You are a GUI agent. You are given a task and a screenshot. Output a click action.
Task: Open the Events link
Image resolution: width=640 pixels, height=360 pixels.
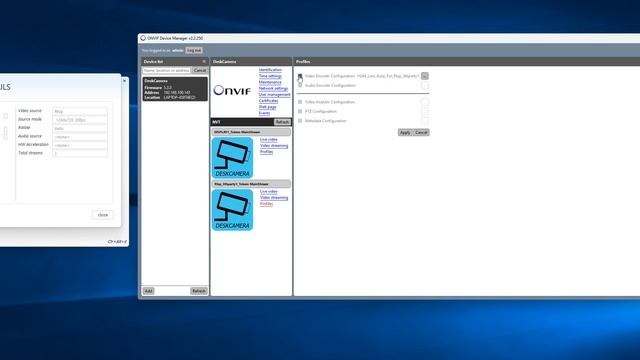[x=264, y=113]
